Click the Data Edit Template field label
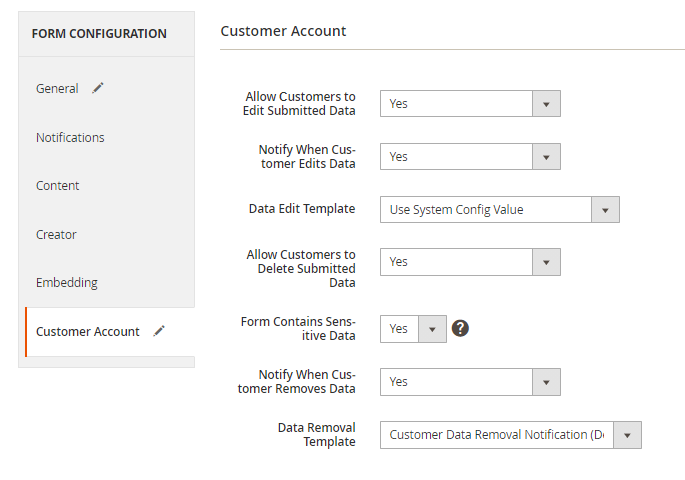Image resolution: width=685 pixels, height=480 pixels. [301, 209]
